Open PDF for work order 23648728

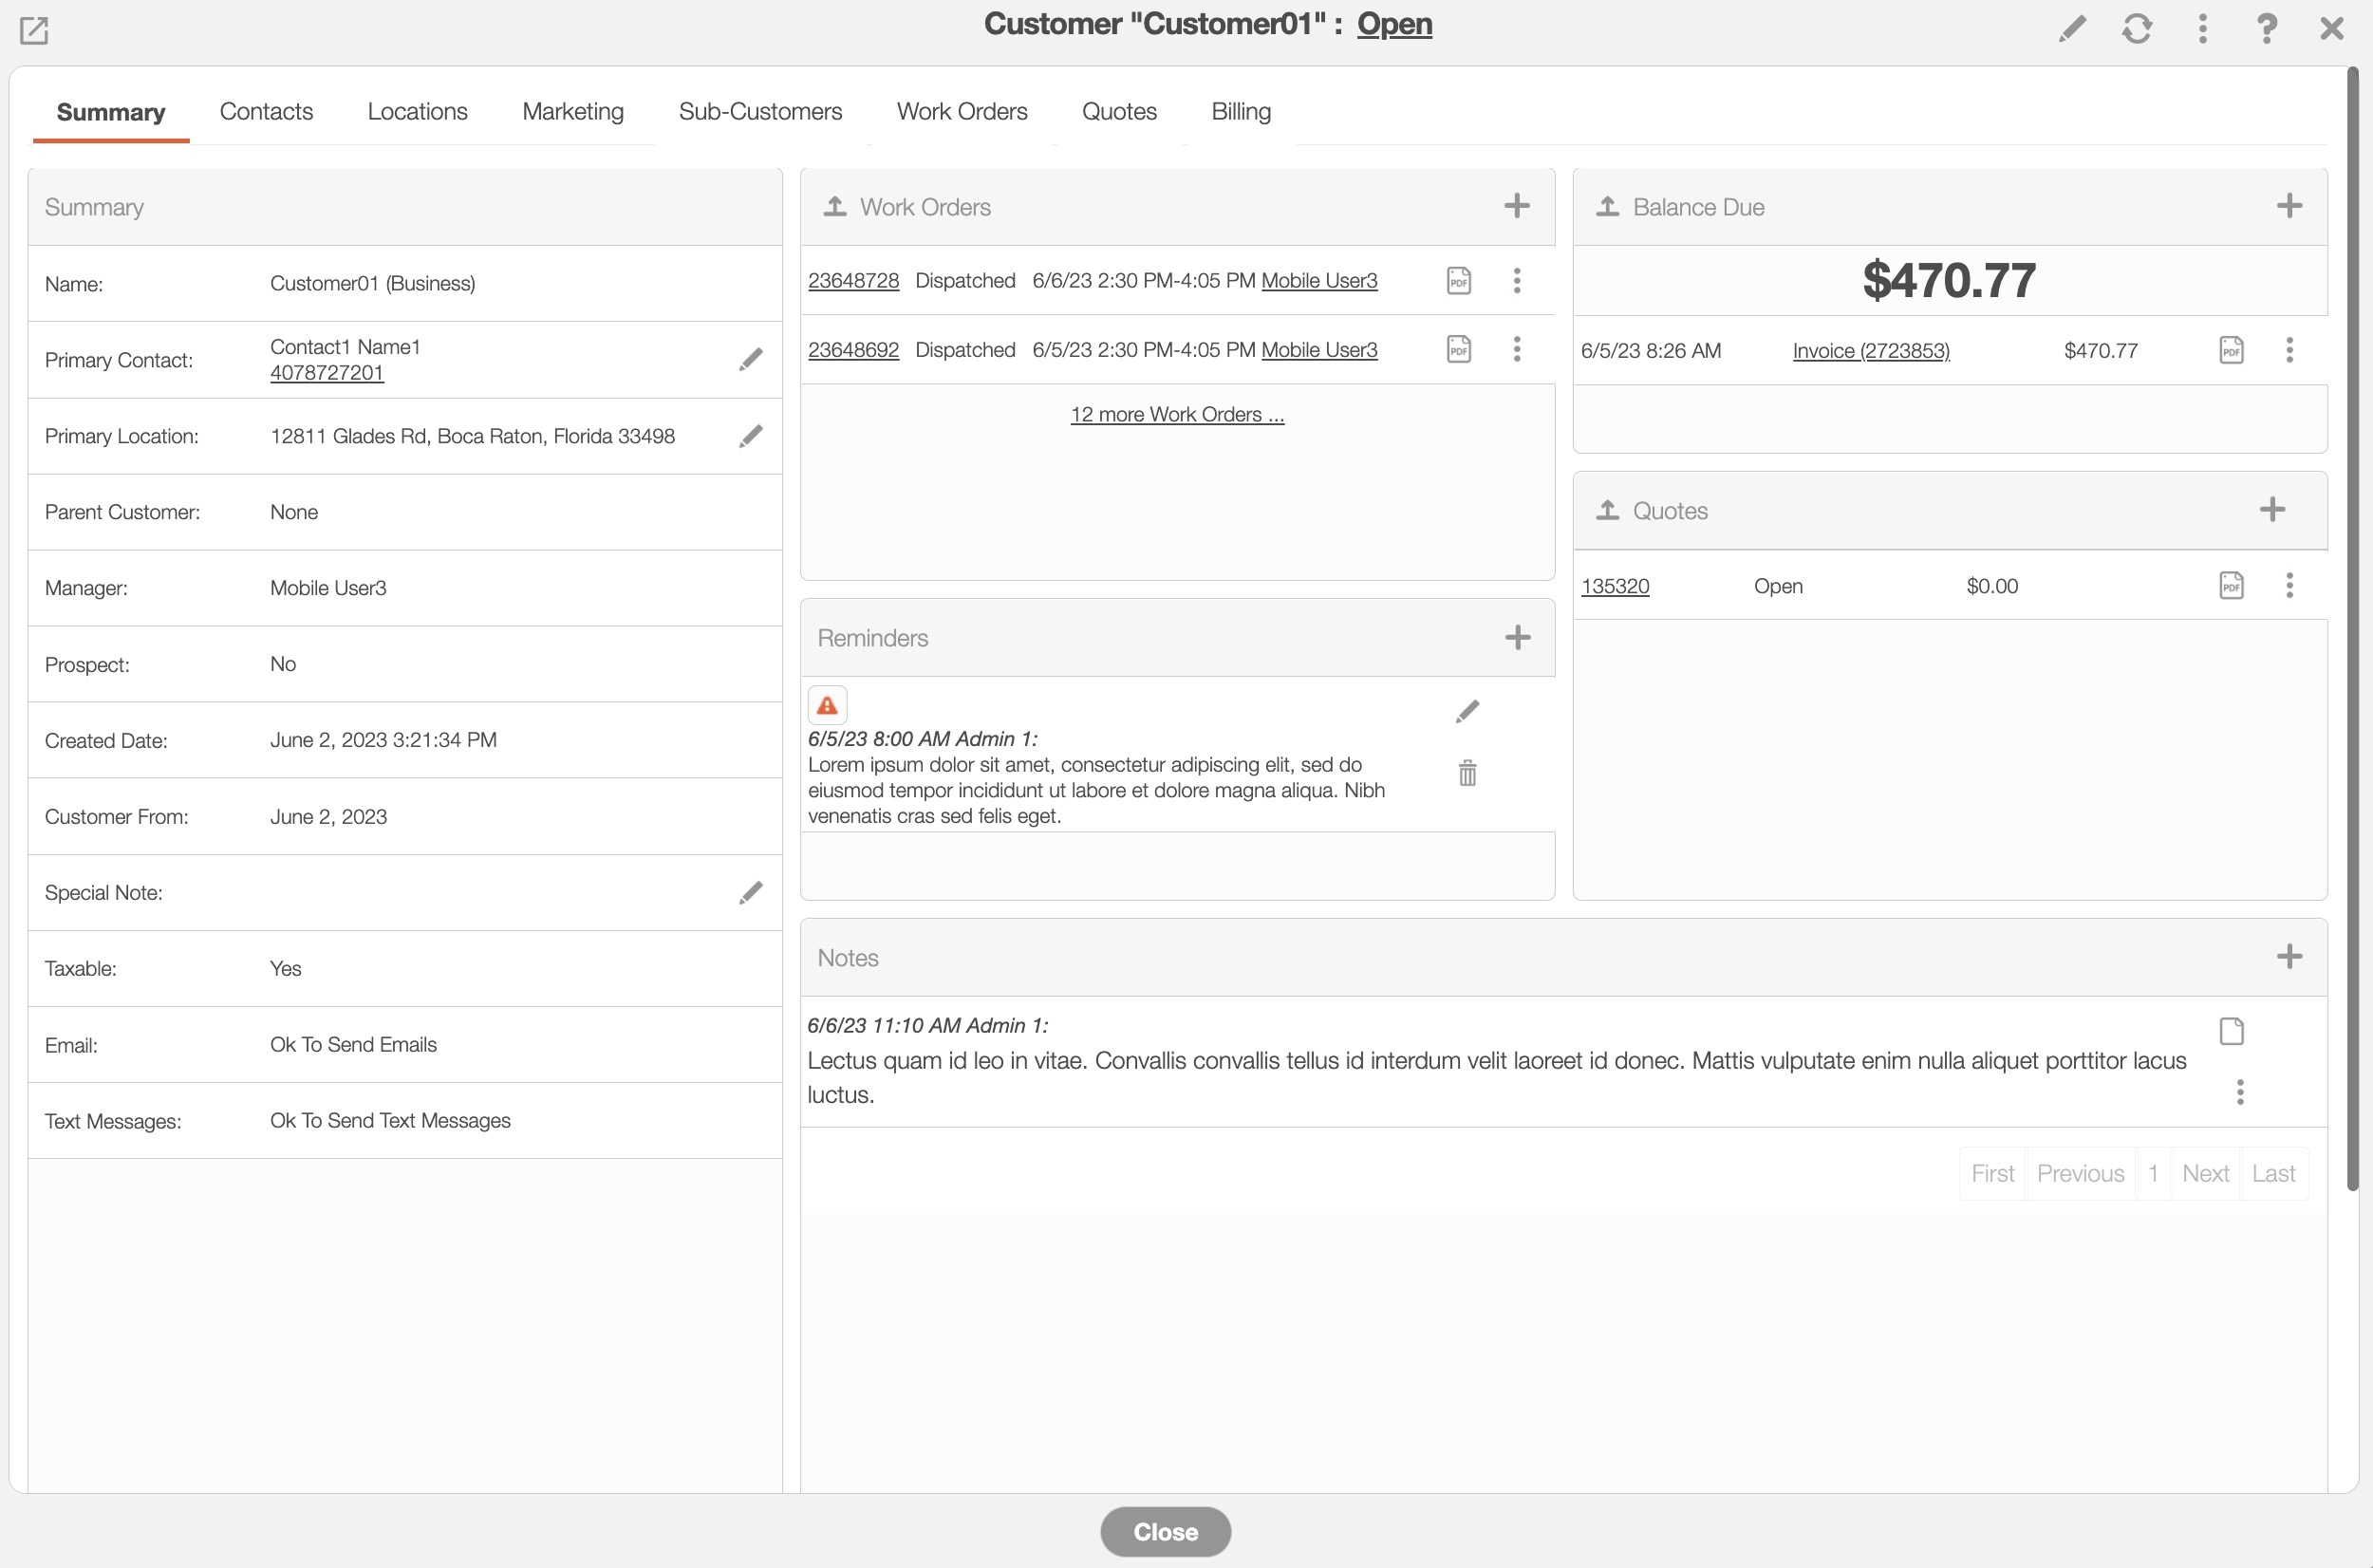click(1458, 280)
